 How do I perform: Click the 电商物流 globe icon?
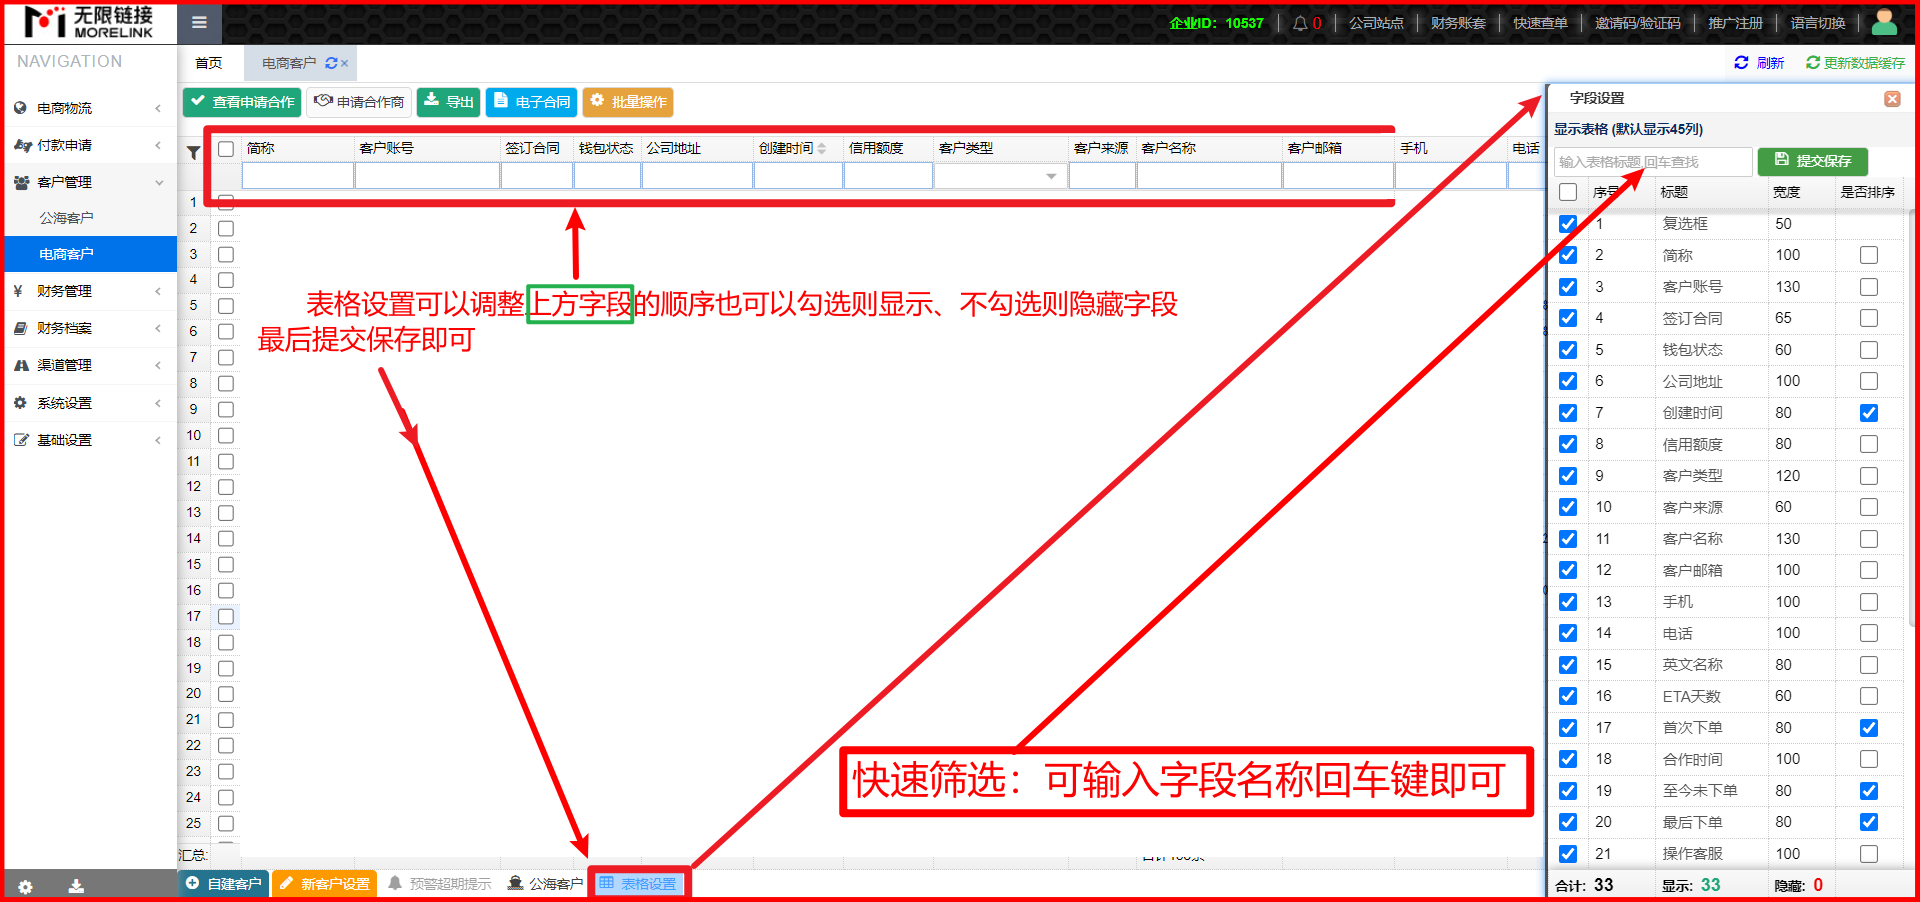point(20,108)
